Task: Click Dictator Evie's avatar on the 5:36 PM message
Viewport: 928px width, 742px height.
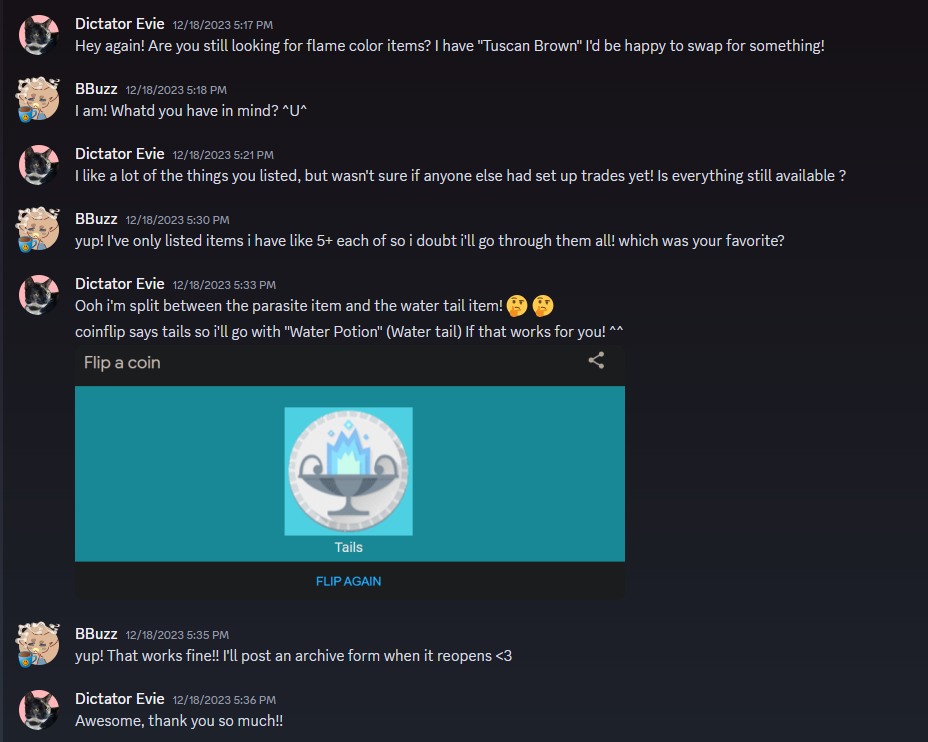Action: coord(39,709)
